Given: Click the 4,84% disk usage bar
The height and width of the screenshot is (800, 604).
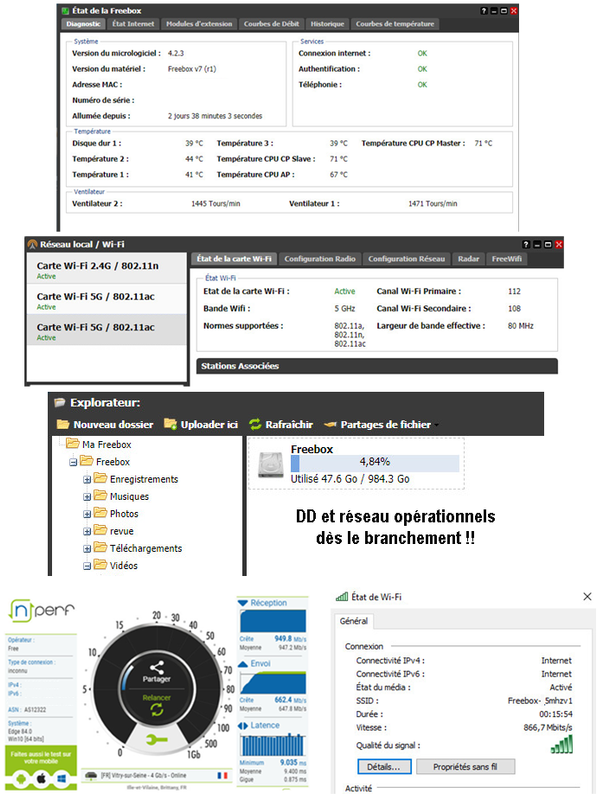Looking at the screenshot, I should click(x=375, y=462).
